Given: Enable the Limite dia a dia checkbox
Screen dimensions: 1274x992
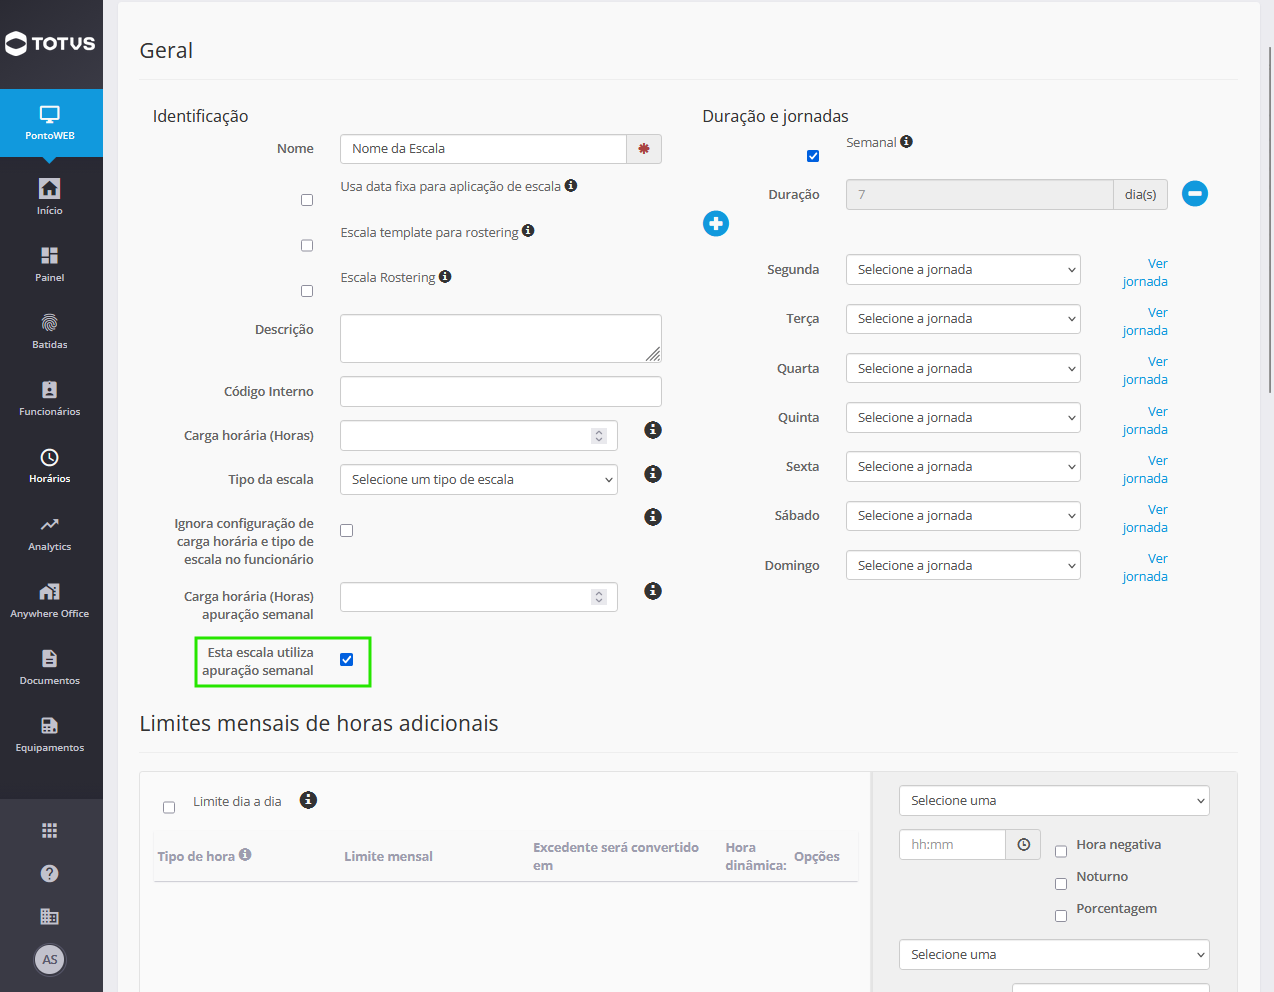Looking at the screenshot, I should point(169,808).
